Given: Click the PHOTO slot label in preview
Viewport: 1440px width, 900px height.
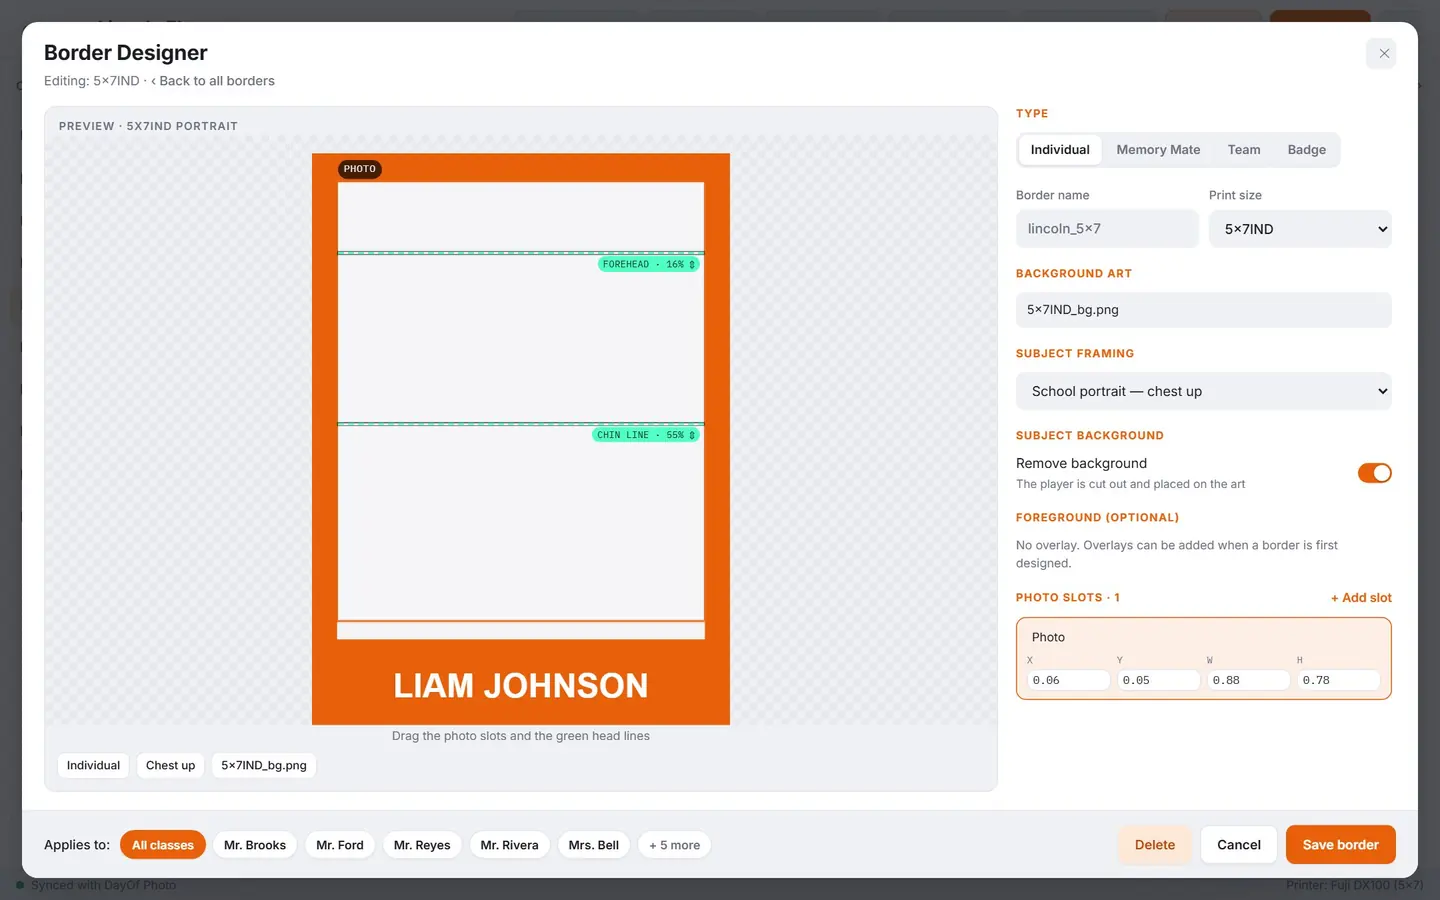Looking at the screenshot, I should tap(360, 169).
